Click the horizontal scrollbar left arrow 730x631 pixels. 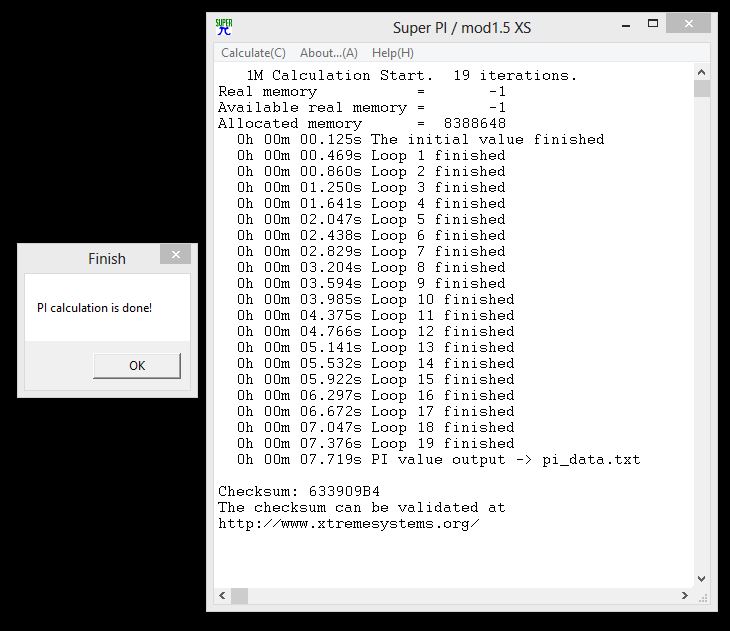[223, 597]
